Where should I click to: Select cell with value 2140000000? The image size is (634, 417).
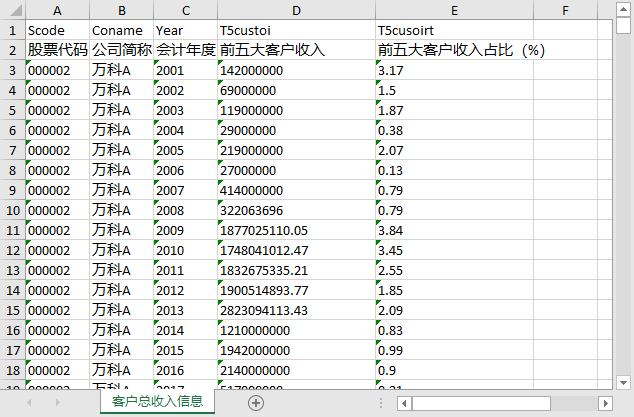pos(296,370)
